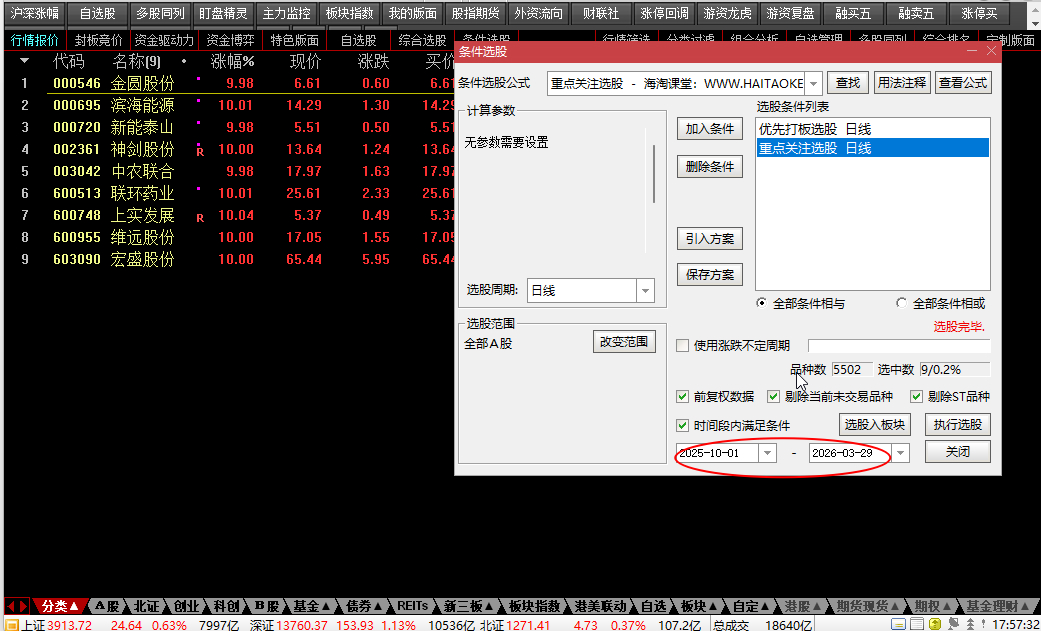1041x631 pixels.
Task: Close the 条件选股 dialog with the X
Action: point(991,51)
